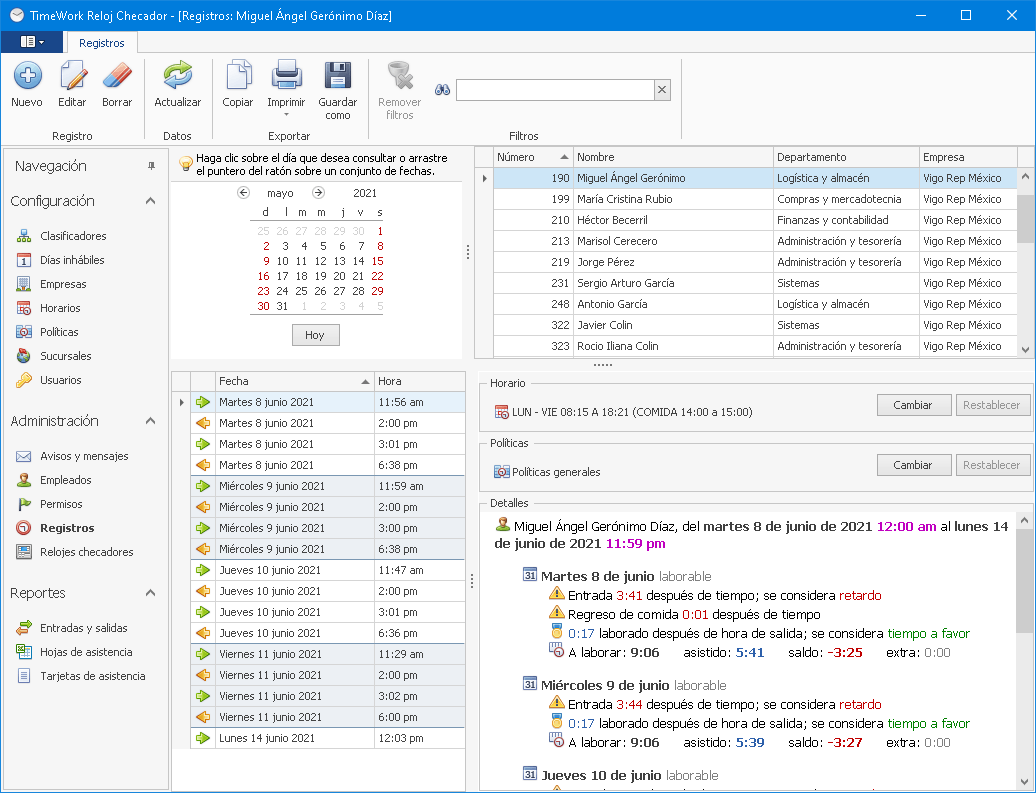This screenshot has width=1036, height=793.
Task: Click Cambiar in the Horario section
Action: [912, 405]
